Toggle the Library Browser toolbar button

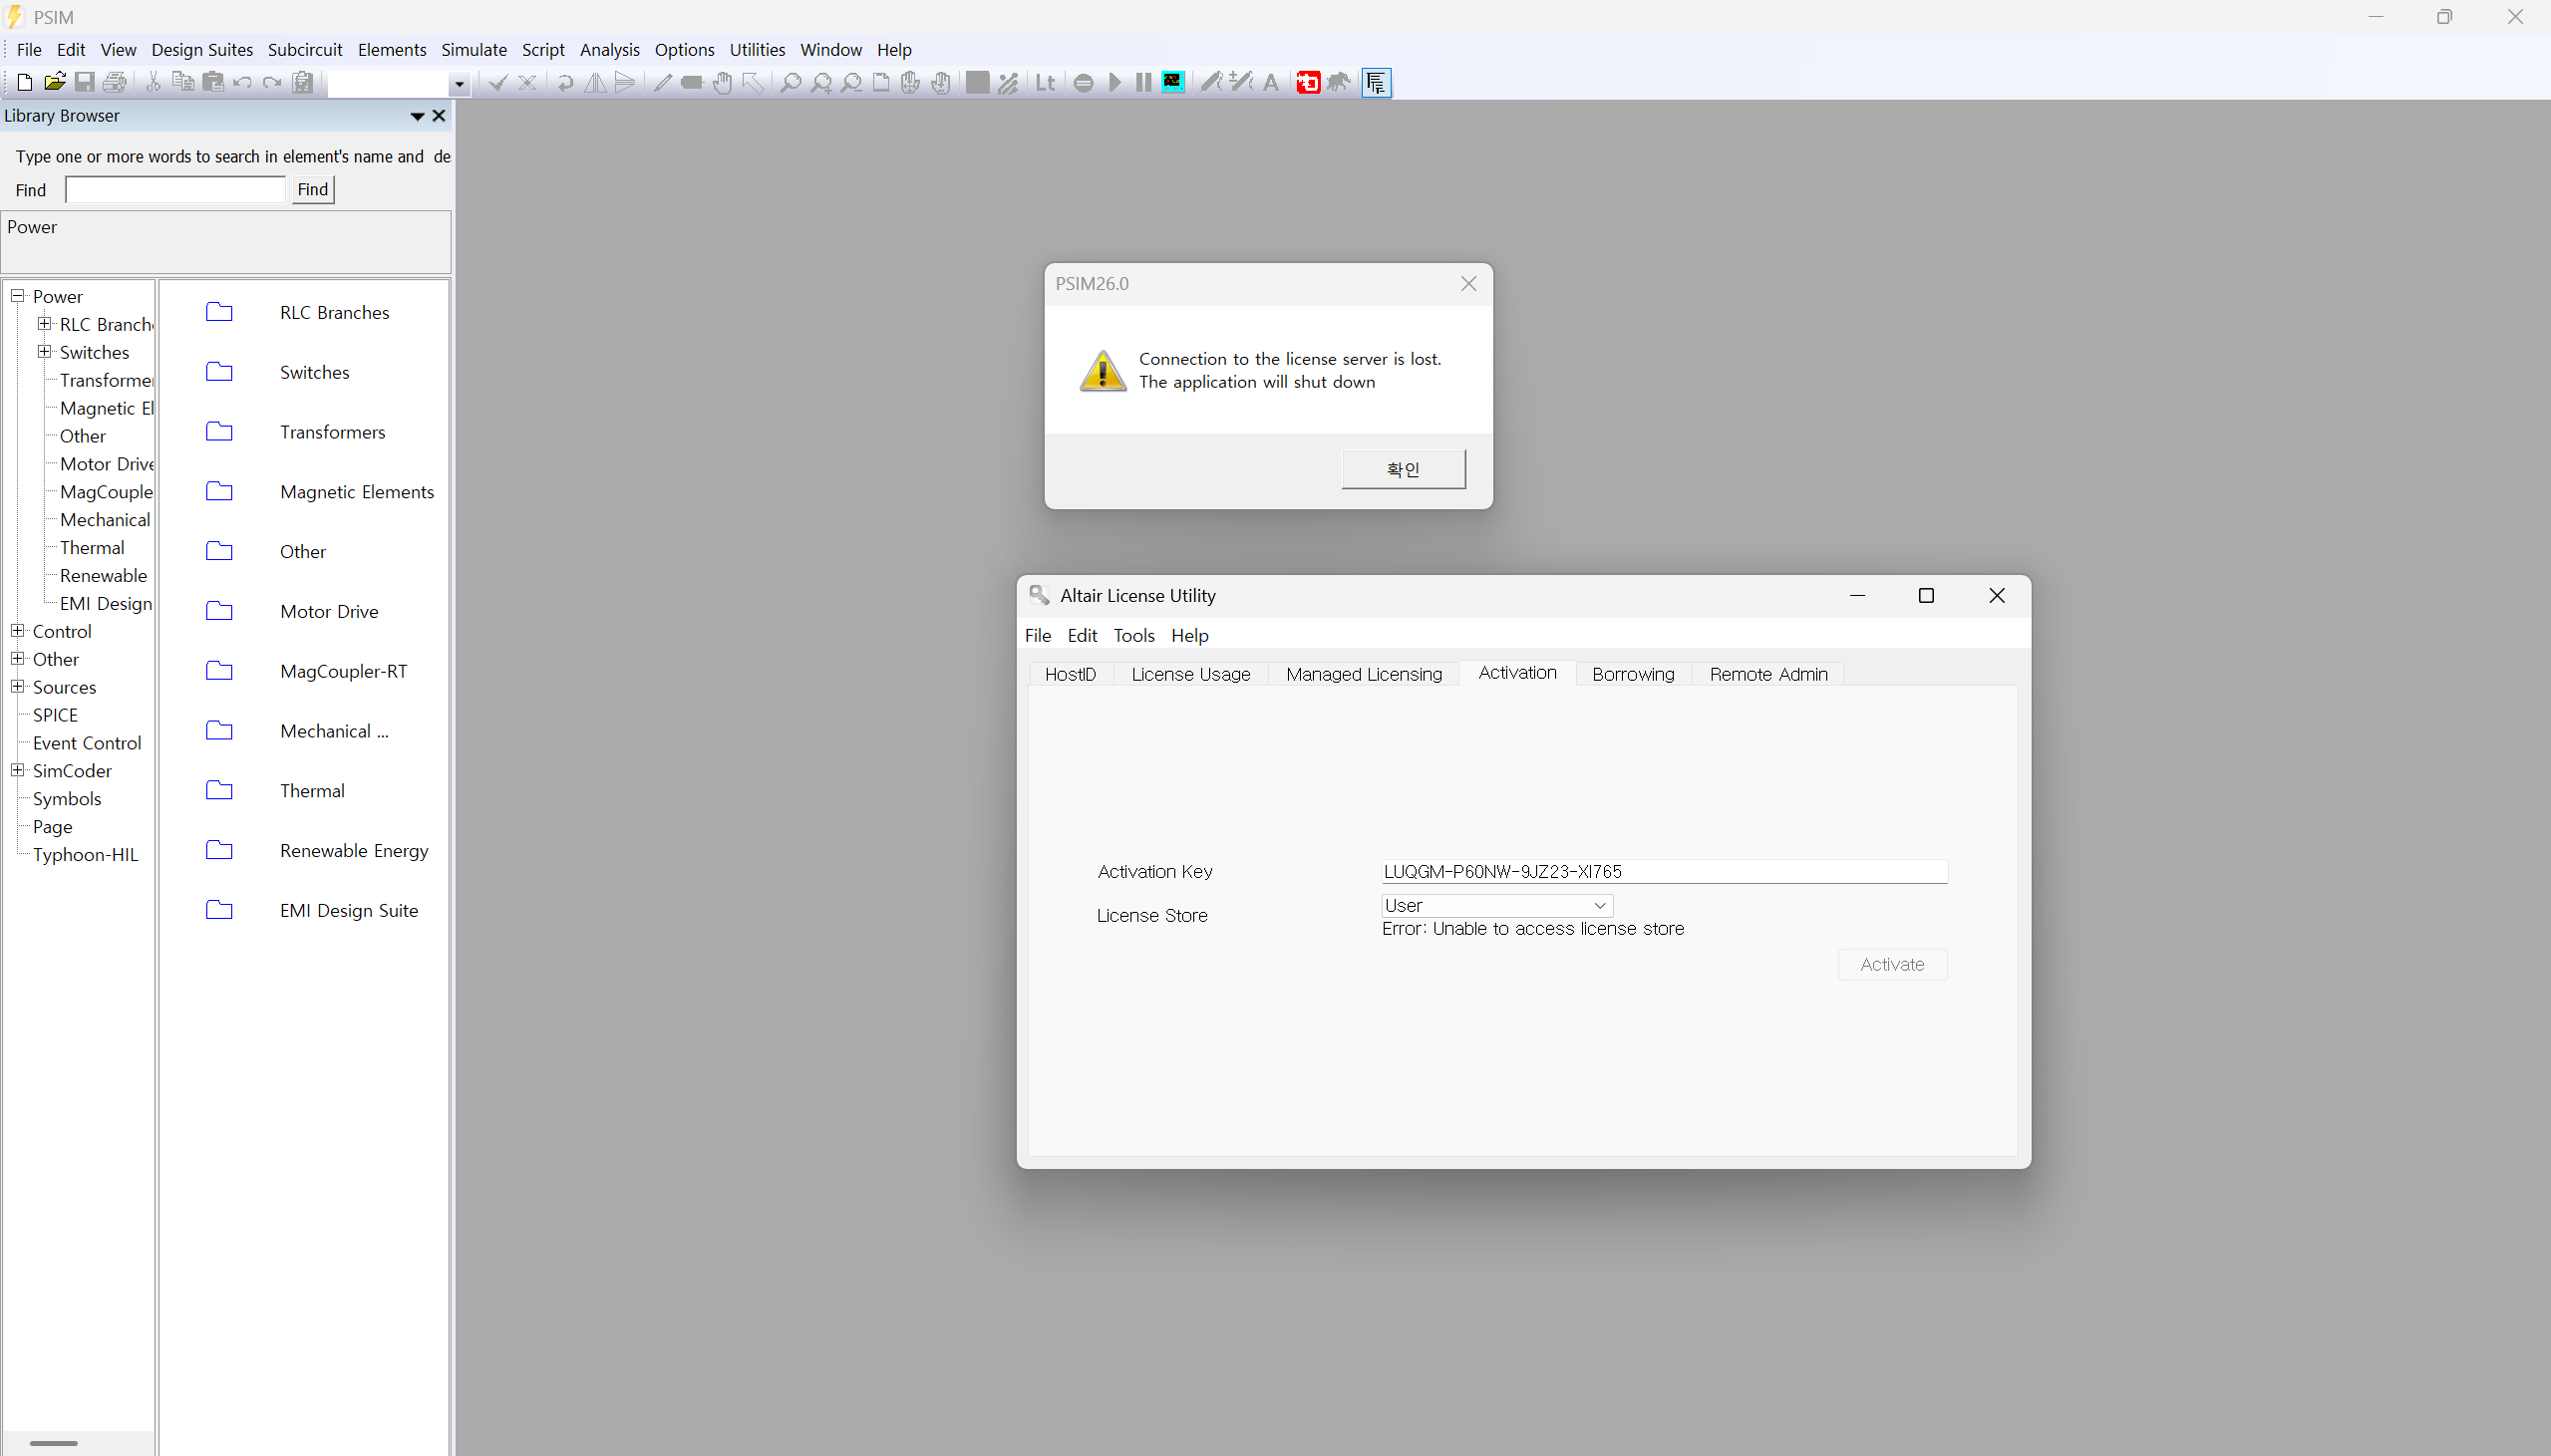click(1376, 82)
